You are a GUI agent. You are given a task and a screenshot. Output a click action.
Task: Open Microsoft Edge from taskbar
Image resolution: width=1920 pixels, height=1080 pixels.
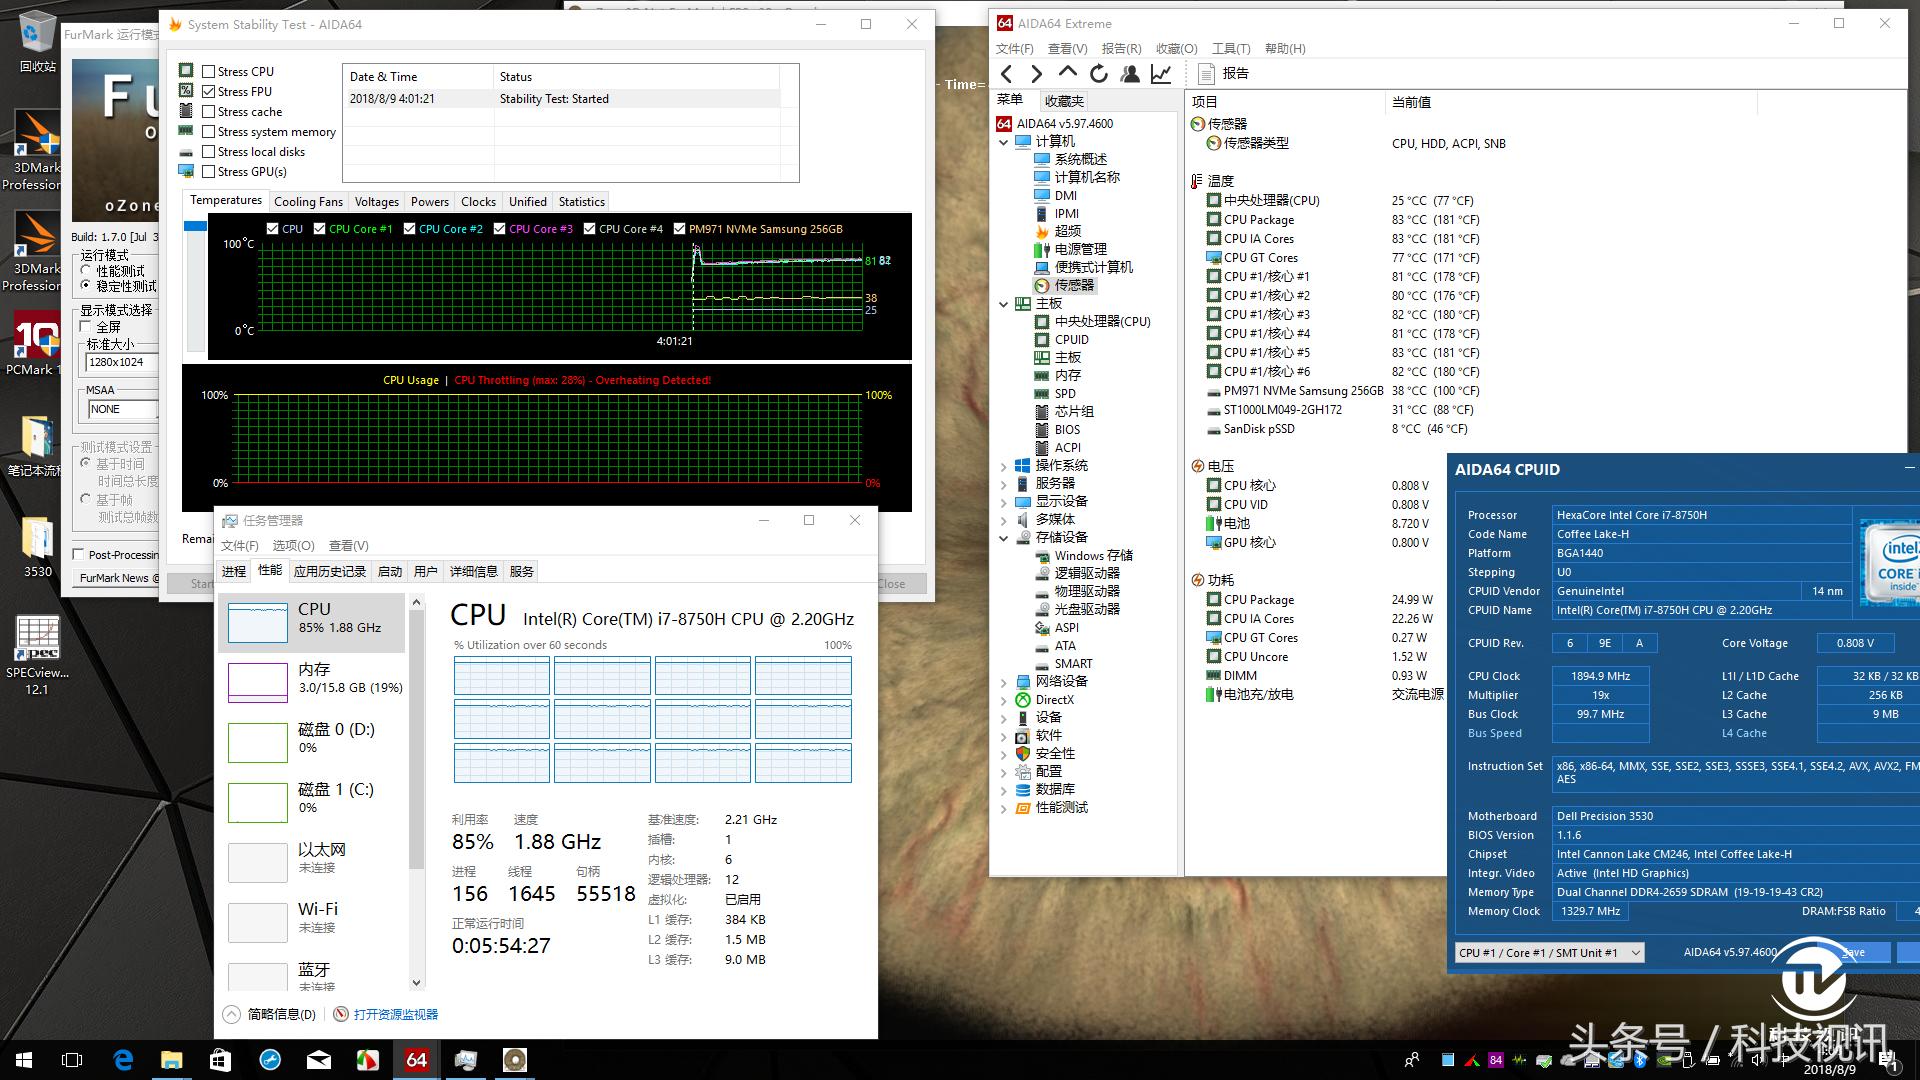(x=123, y=1060)
